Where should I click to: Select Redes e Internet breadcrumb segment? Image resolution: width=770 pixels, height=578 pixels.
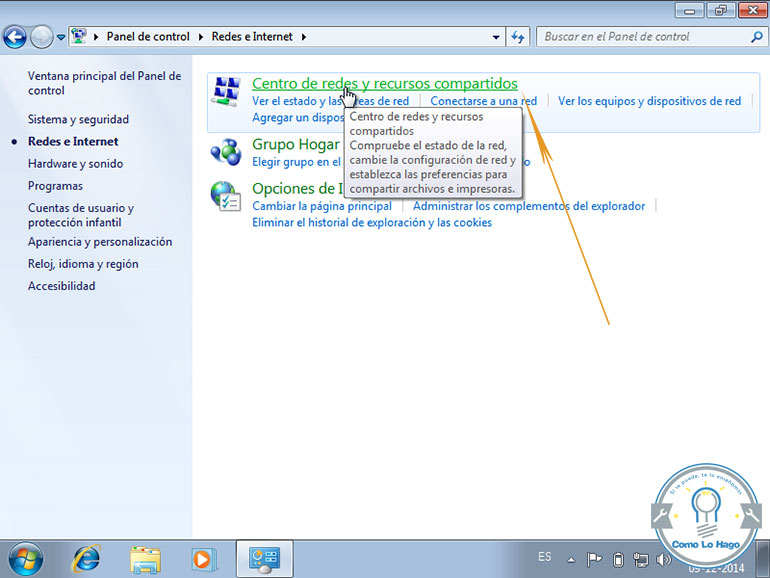point(252,37)
